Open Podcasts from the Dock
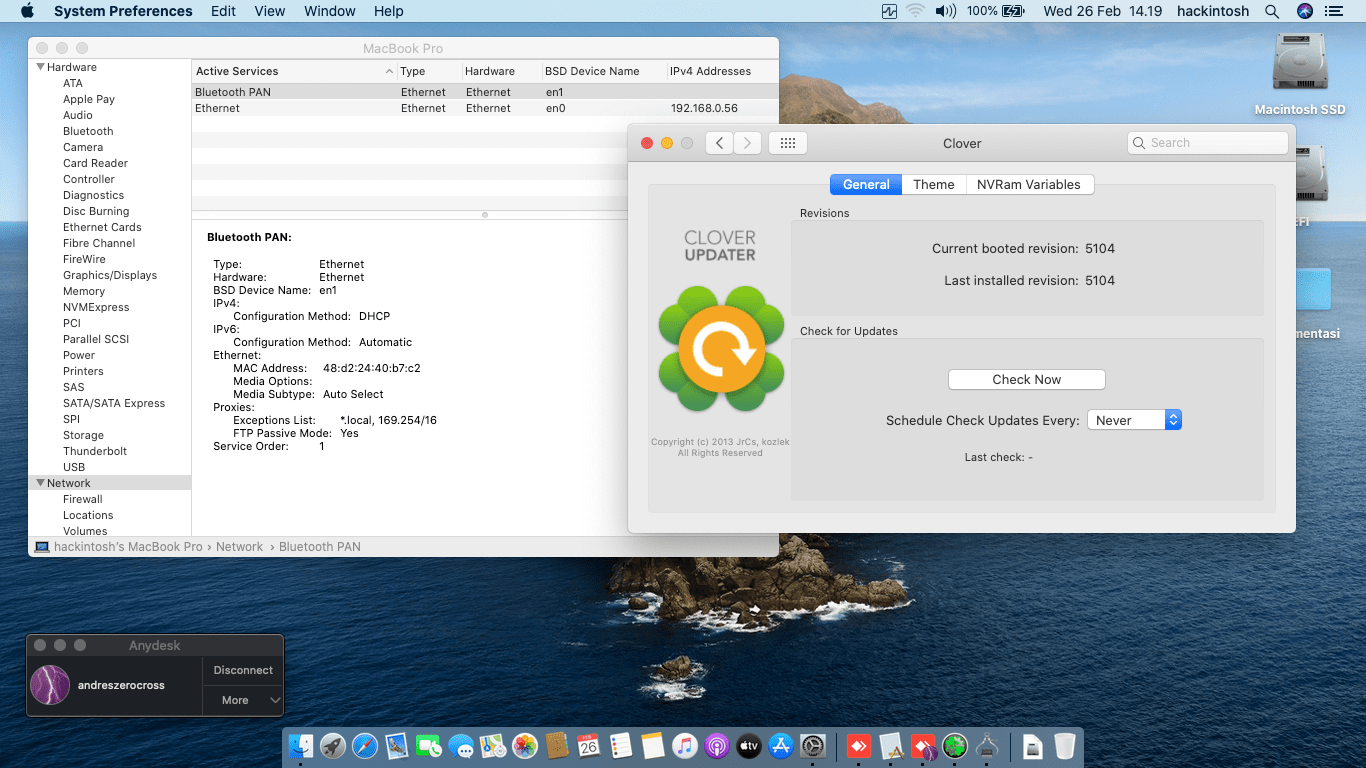The height and width of the screenshot is (768, 1366). [717, 746]
